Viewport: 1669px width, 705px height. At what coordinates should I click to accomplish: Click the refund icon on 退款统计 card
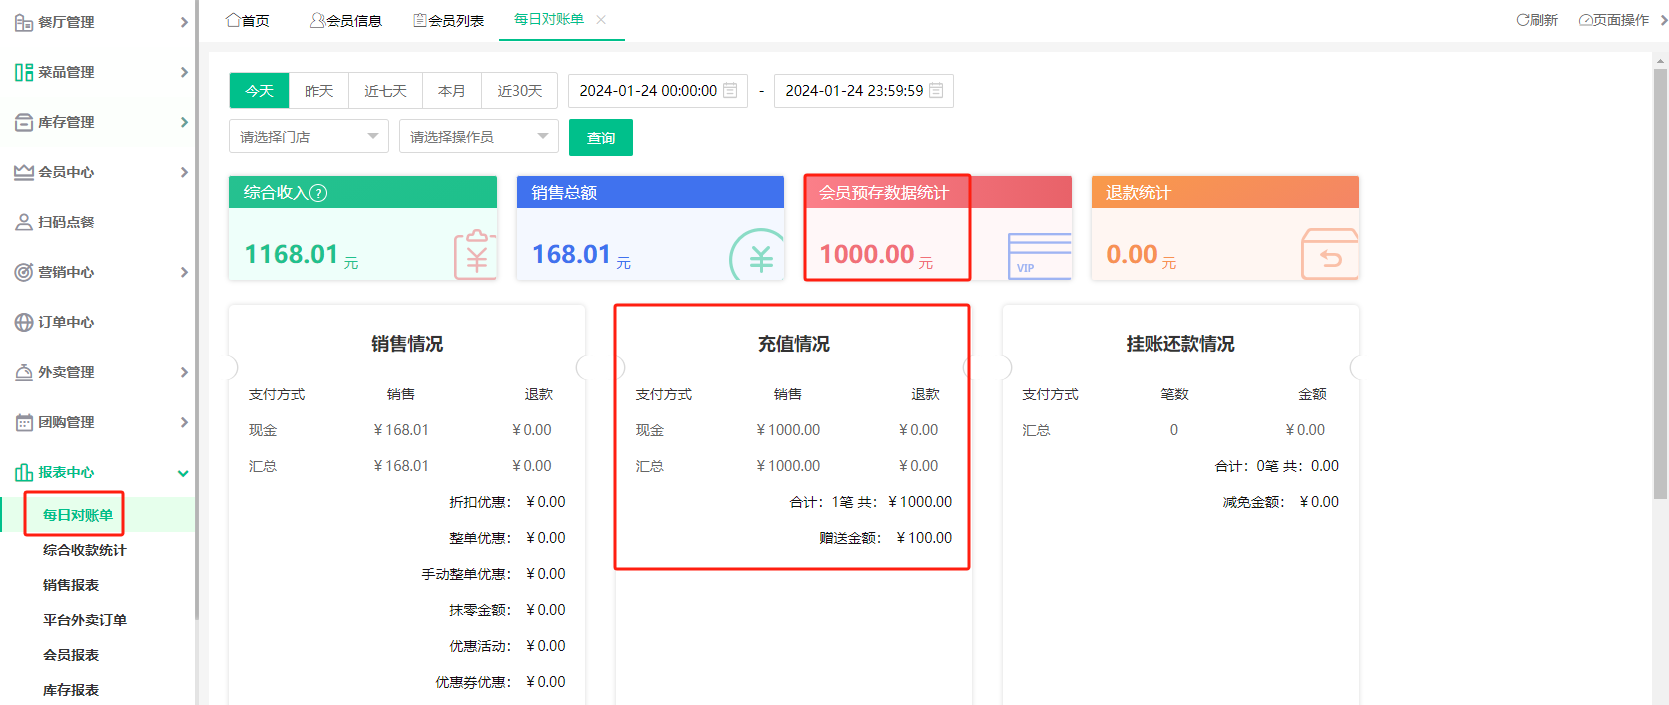pyautogui.click(x=1330, y=254)
